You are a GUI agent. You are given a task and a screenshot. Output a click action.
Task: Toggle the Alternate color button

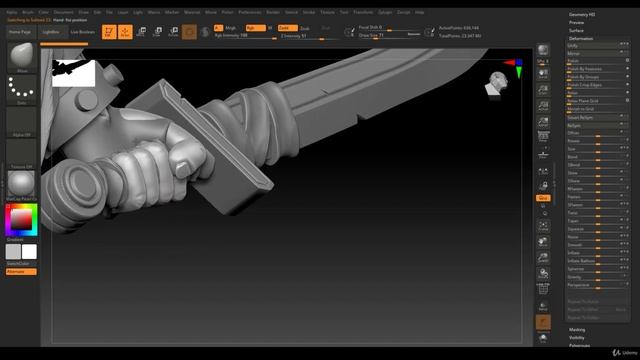tap(21, 272)
